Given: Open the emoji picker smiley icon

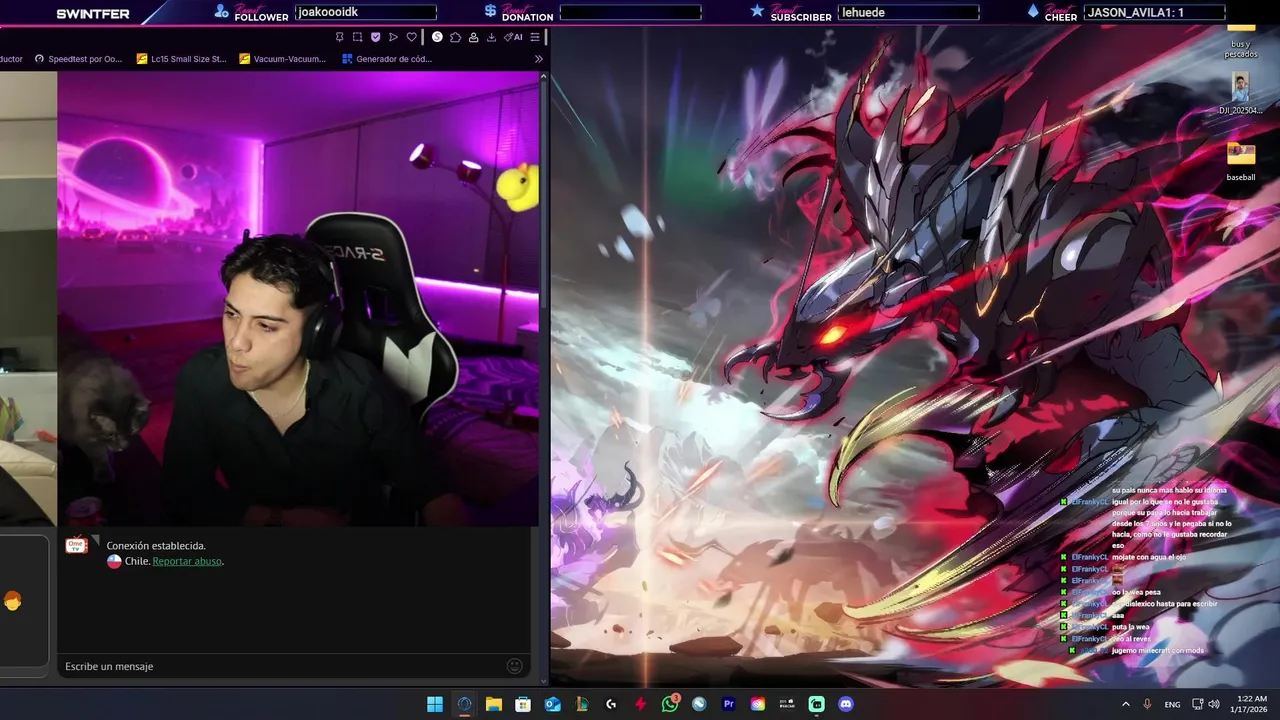Looking at the screenshot, I should [515, 666].
